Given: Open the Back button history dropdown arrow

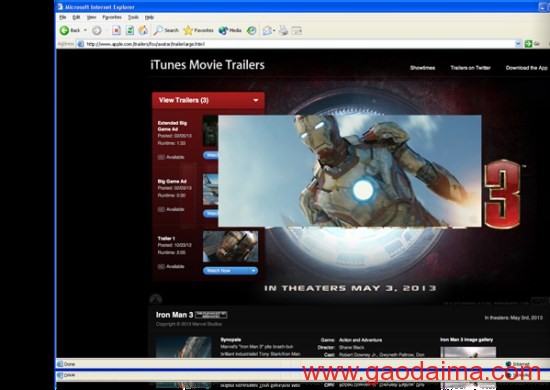Looking at the screenshot, I should (x=85, y=31).
